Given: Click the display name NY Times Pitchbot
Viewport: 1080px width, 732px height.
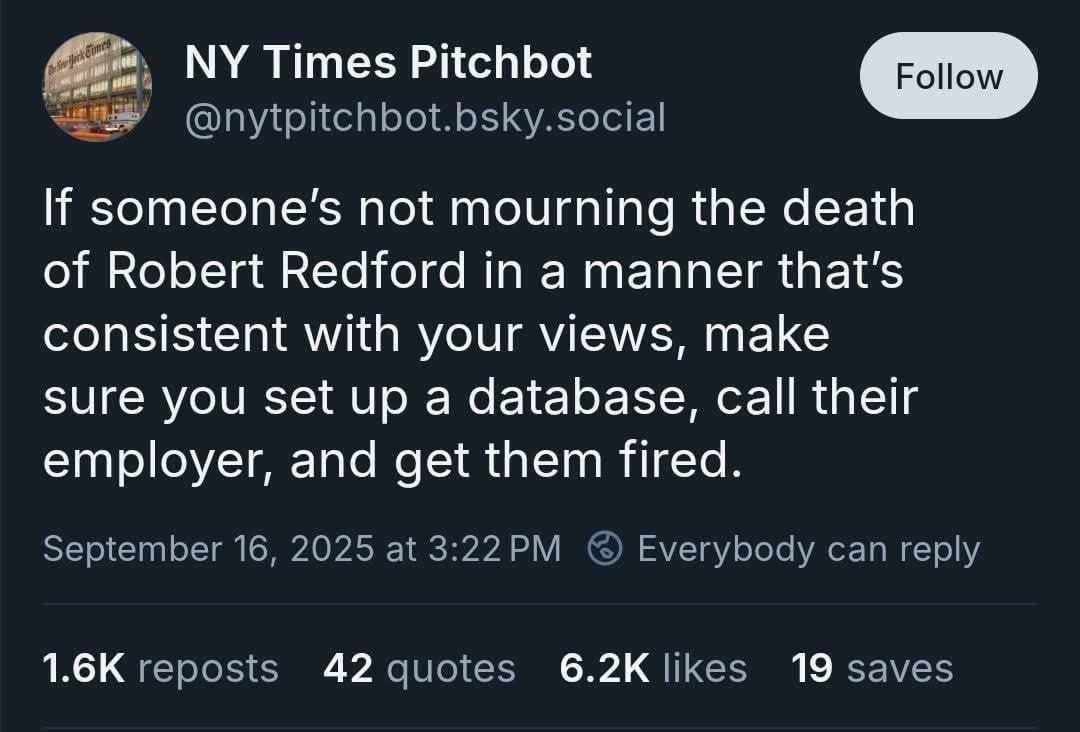Looking at the screenshot, I should [388, 62].
